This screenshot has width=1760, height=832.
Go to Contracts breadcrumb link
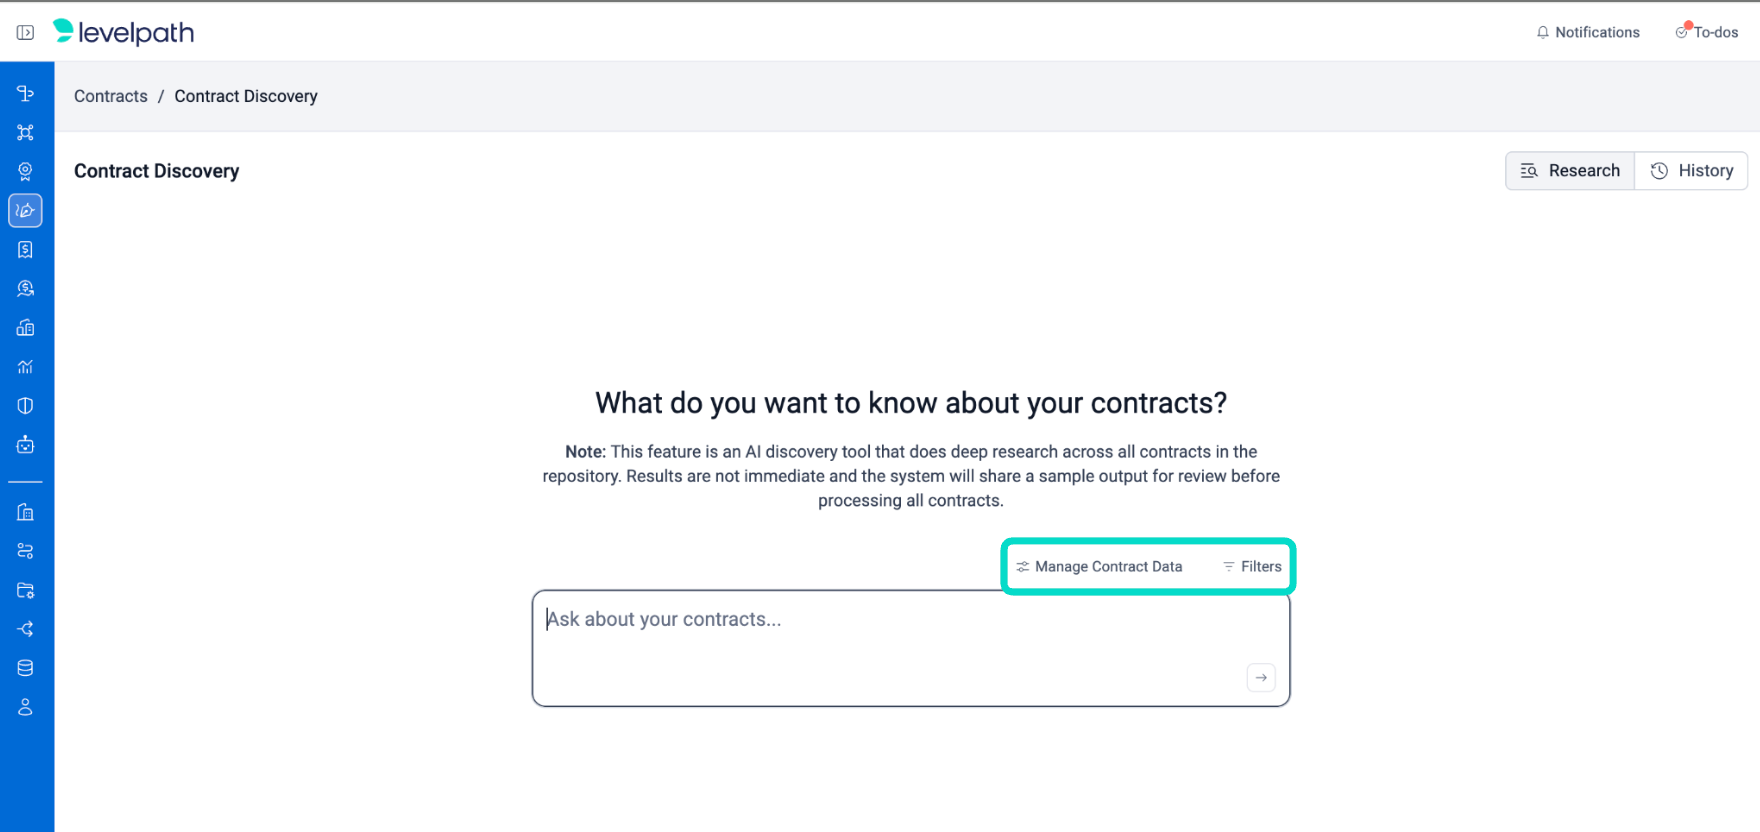click(x=111, y=96)
